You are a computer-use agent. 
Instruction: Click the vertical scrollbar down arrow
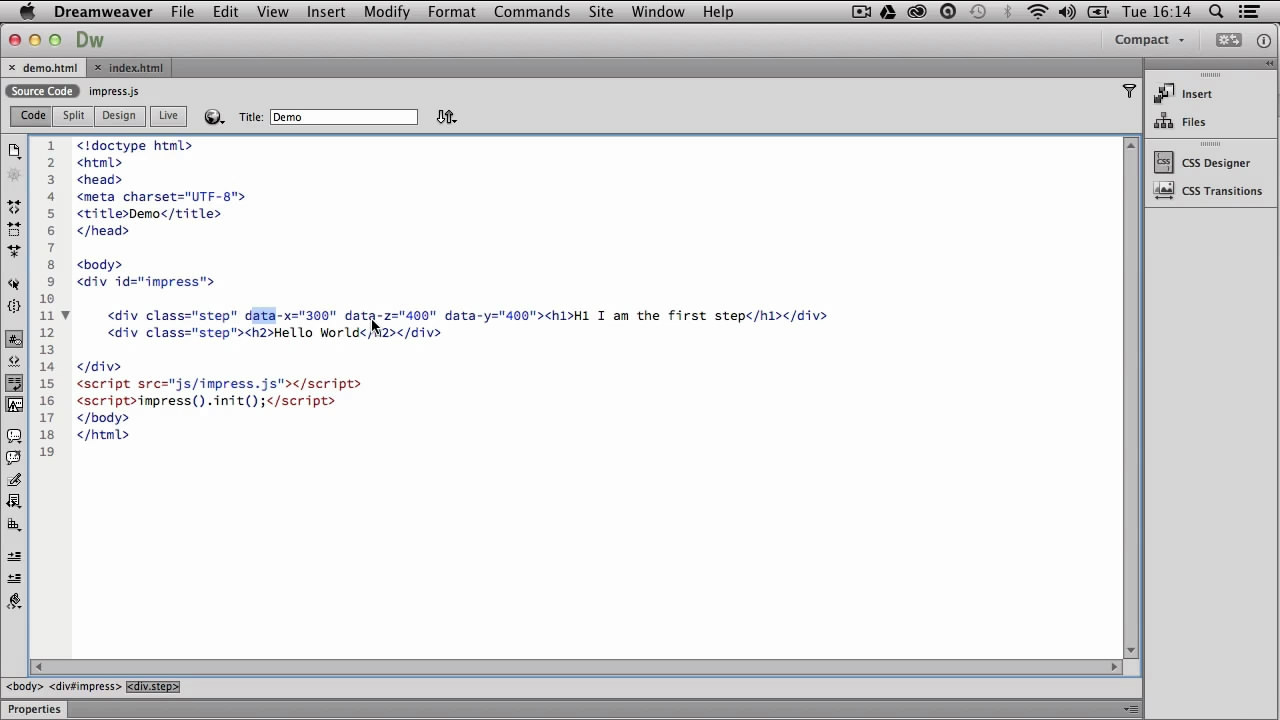coord(1131,651)
